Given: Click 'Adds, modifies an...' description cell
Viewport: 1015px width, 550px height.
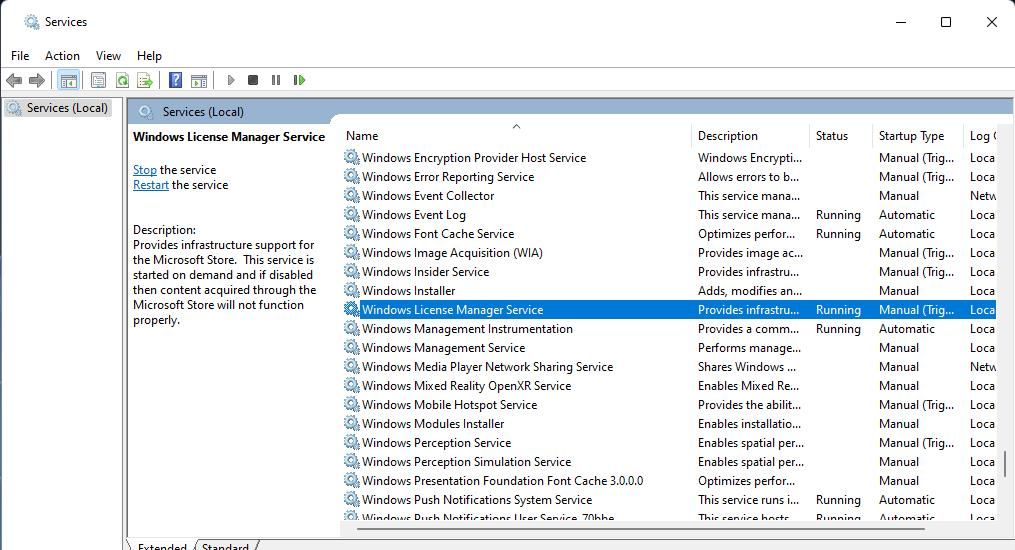Looking at the screenshot, I should [x=750, y=291].
